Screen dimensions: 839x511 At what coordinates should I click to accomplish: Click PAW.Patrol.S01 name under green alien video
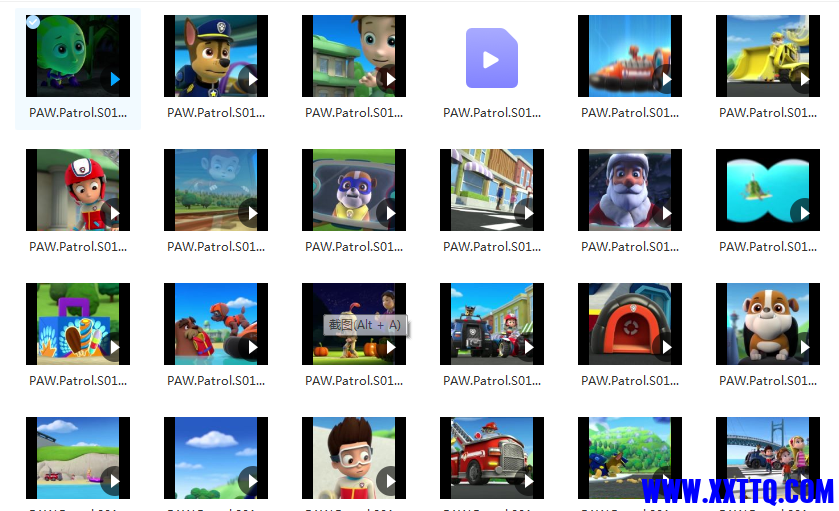point(78,113)
